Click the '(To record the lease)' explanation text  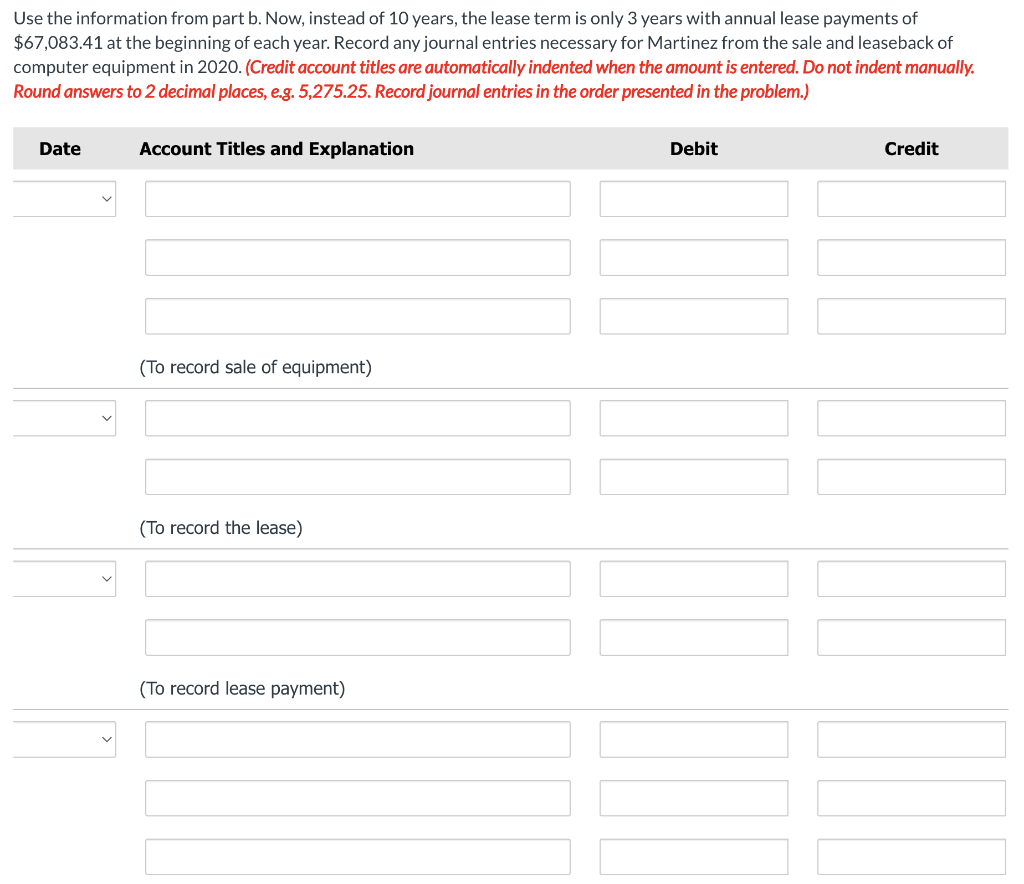[x=221, y=528]
